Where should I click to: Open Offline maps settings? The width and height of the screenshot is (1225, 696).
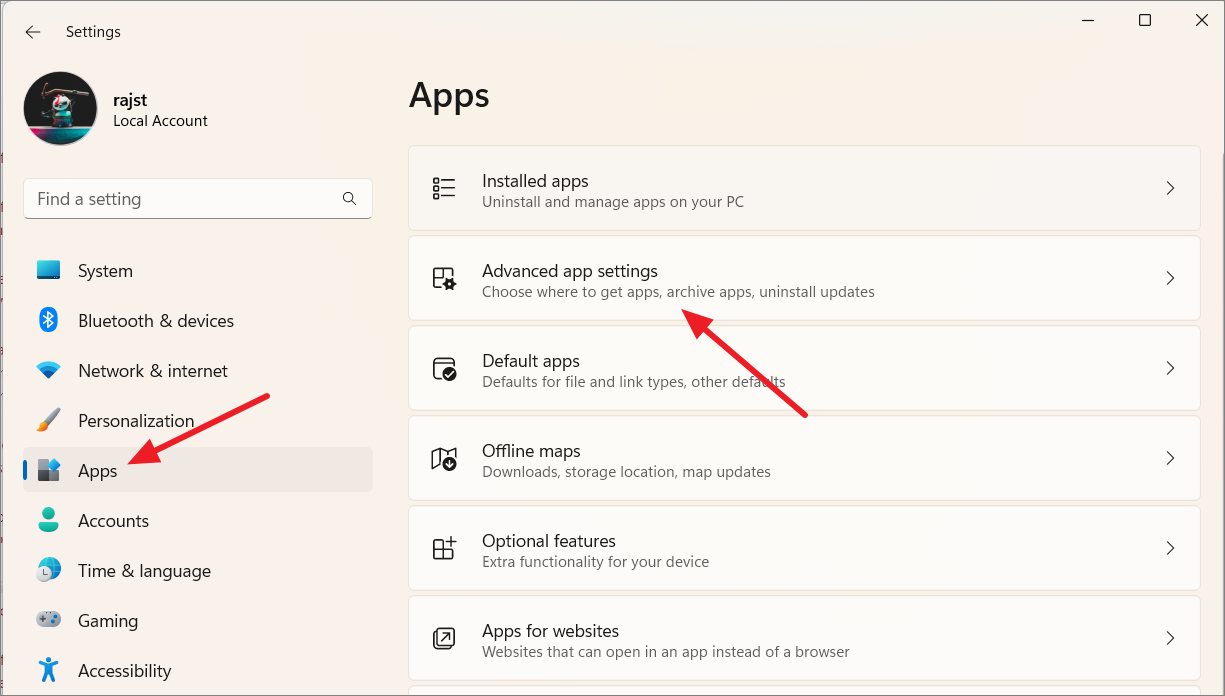pos(804,458)
